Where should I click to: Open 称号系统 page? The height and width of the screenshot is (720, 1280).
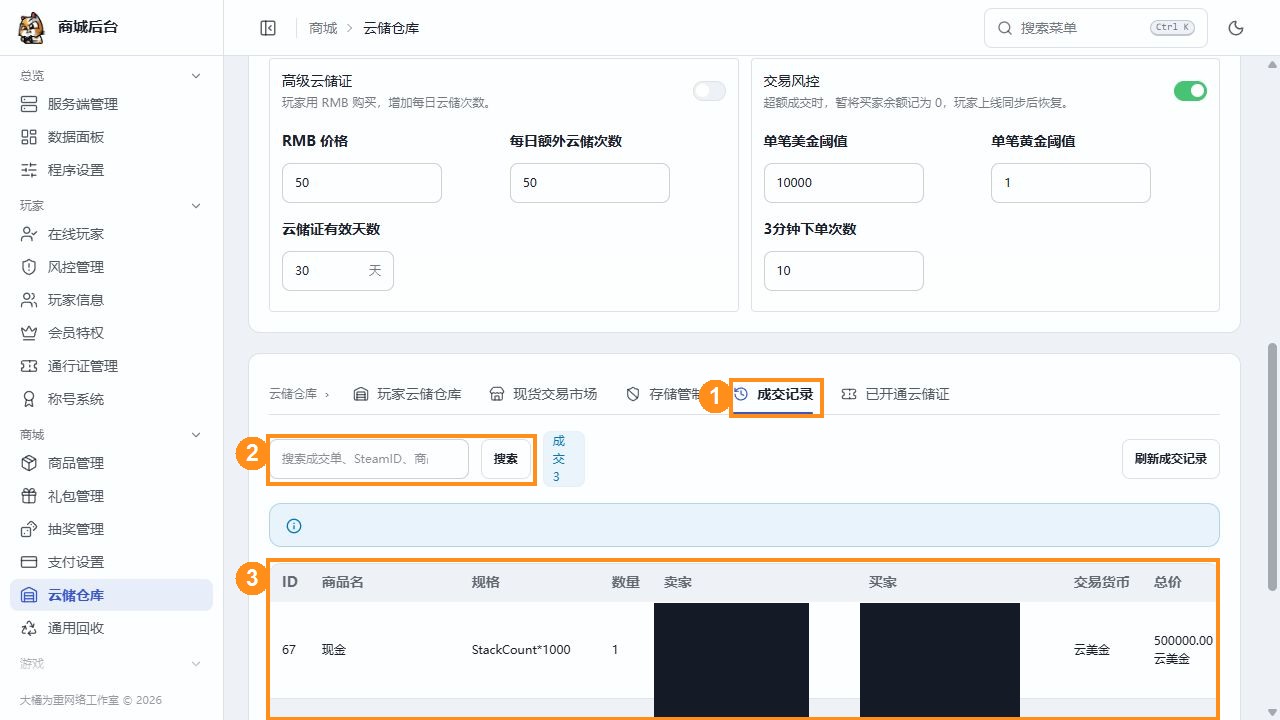pyautogui.click(x=111, y=399)
